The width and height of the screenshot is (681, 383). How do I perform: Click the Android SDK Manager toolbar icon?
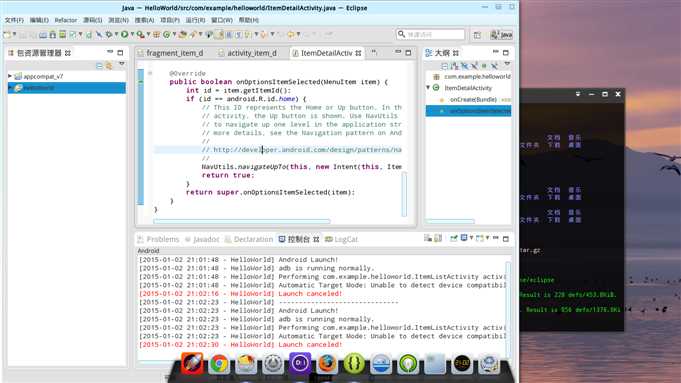coord(53,34)
